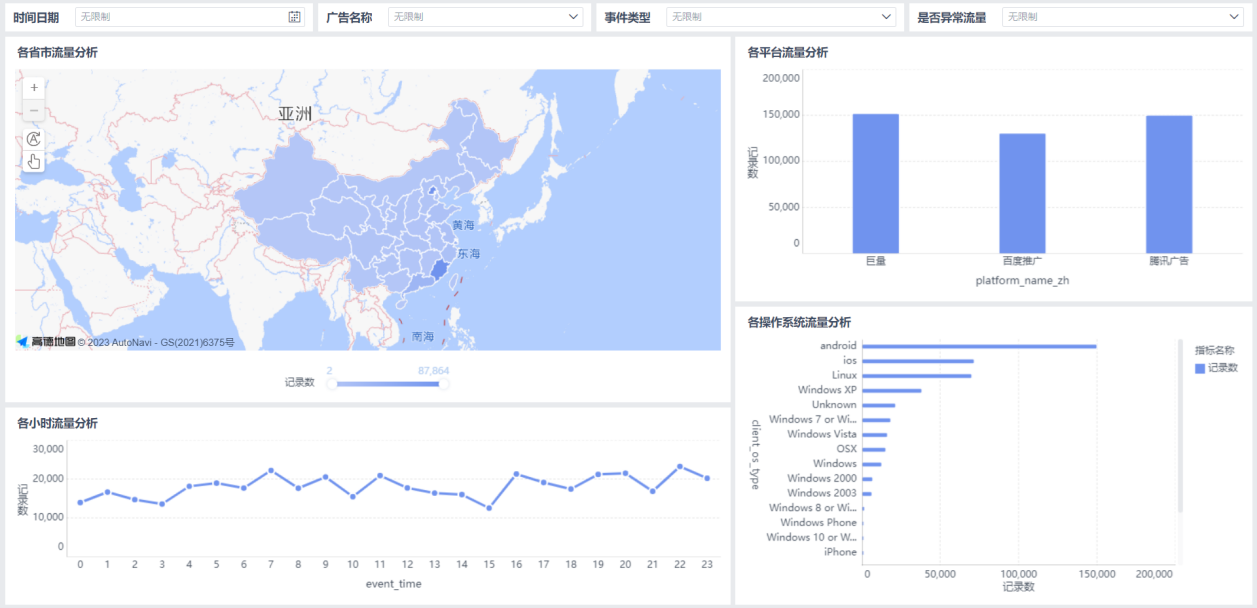Click the 记录数 legend label in OS chart
Image resolution: width=1257 pixels, height=608 pixels.
point(1223,368)
